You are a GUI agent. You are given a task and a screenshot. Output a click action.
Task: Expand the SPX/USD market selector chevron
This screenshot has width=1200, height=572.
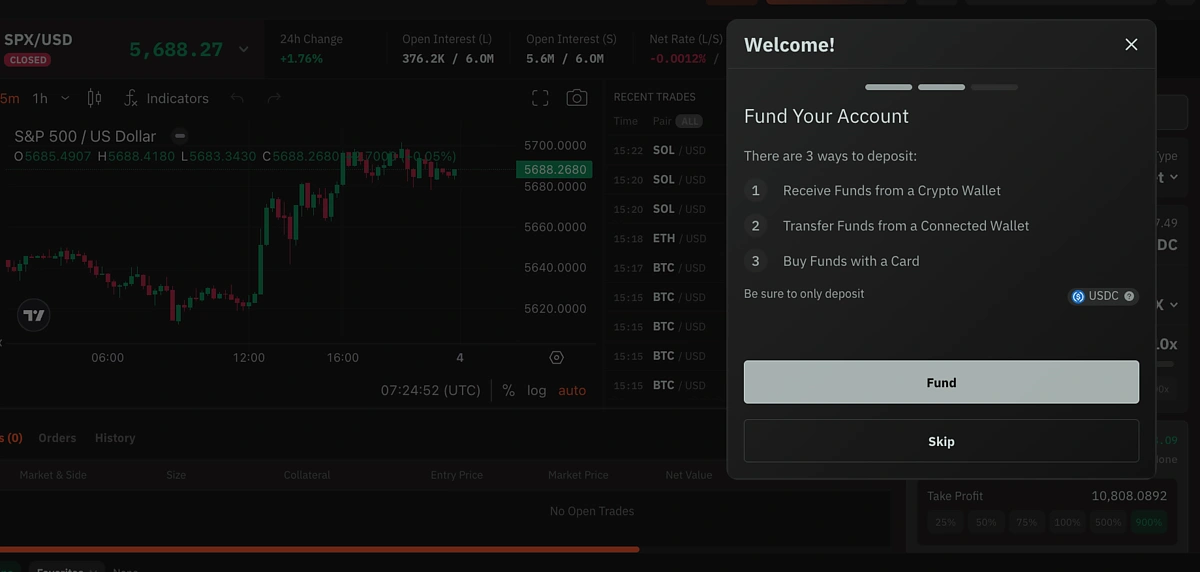(x=243, y=49)
